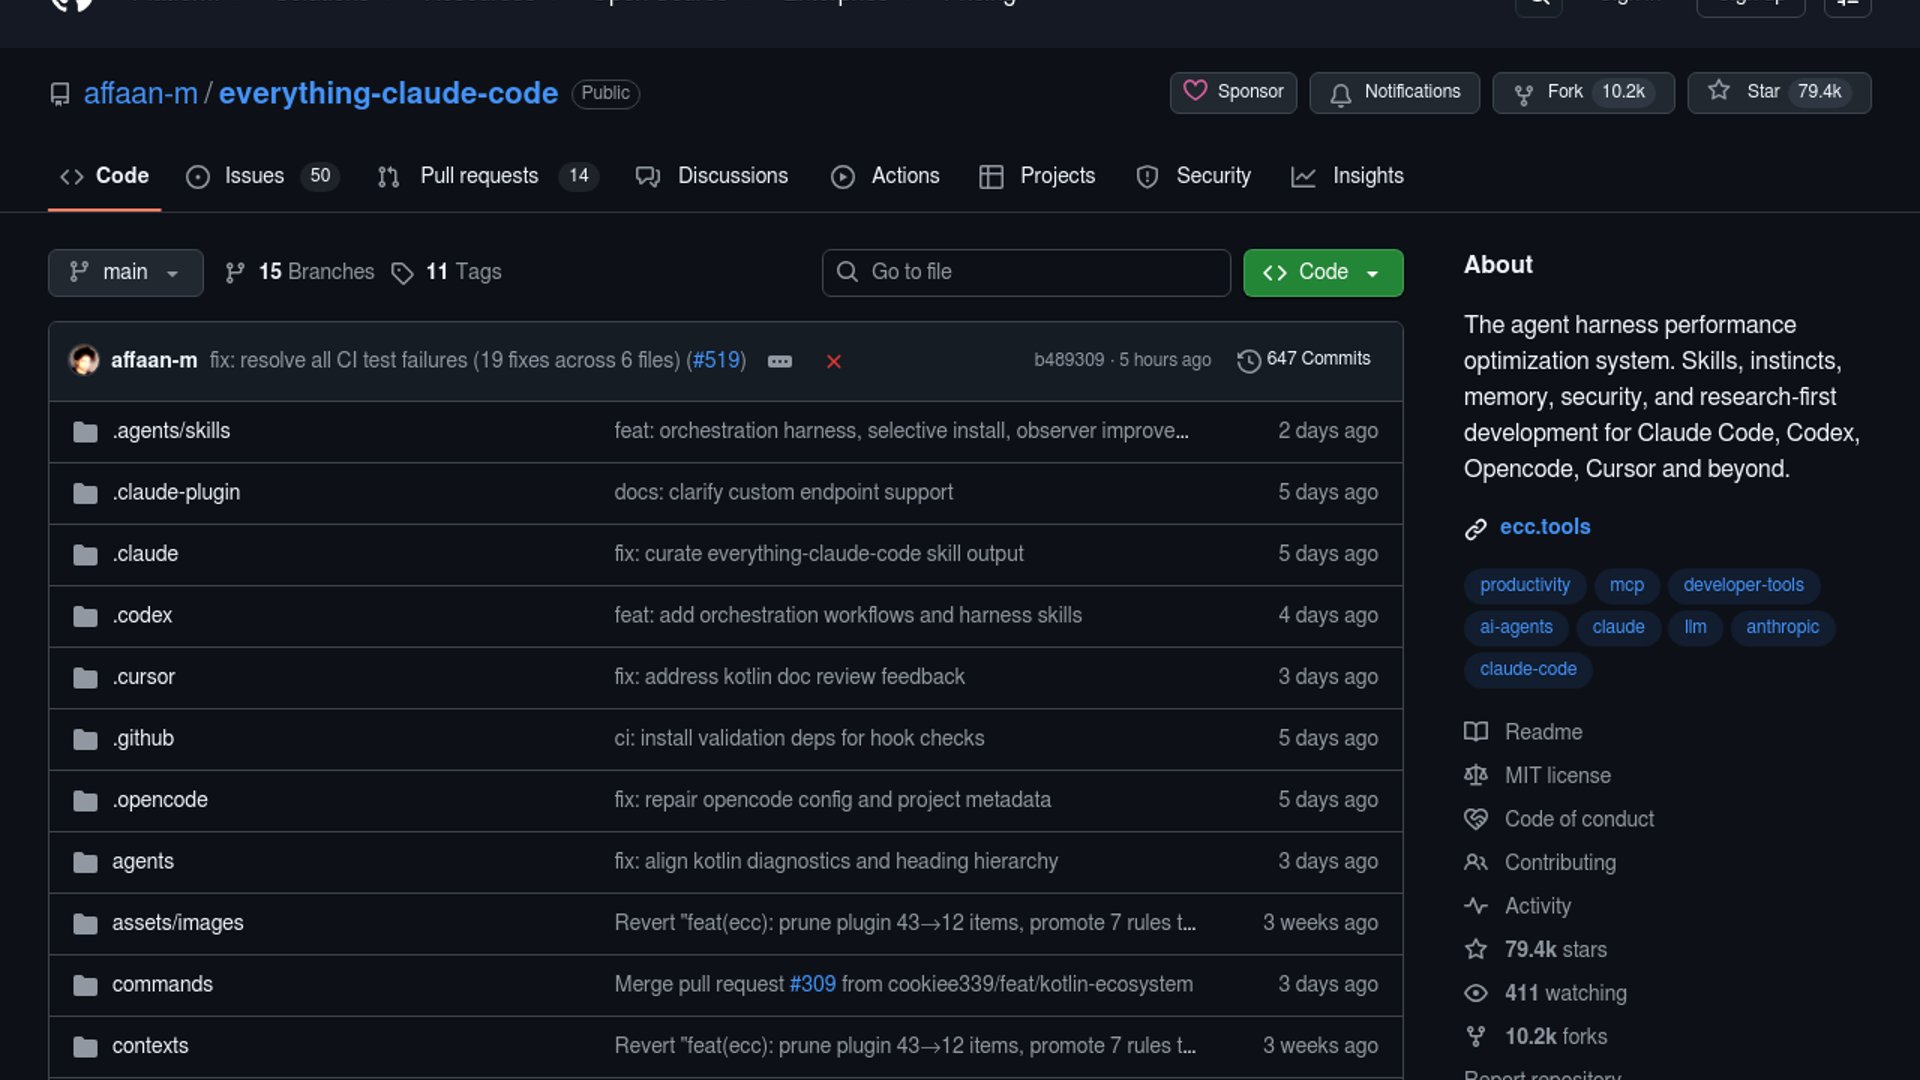Expand commit message ellipsis button

[x=780, y=361]
